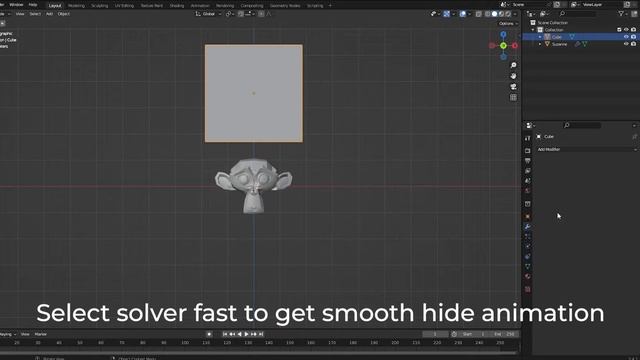
Task: Toggle Collection exclude checkbox in outliner
Action: [619, 29]
